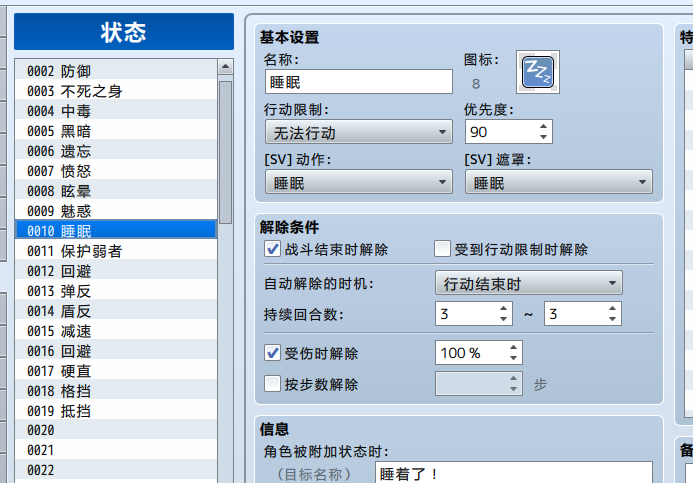The height and width of the screenshot is (483, 693).
Task: Select state 0018 格挡
Action: tap(116, 391)
